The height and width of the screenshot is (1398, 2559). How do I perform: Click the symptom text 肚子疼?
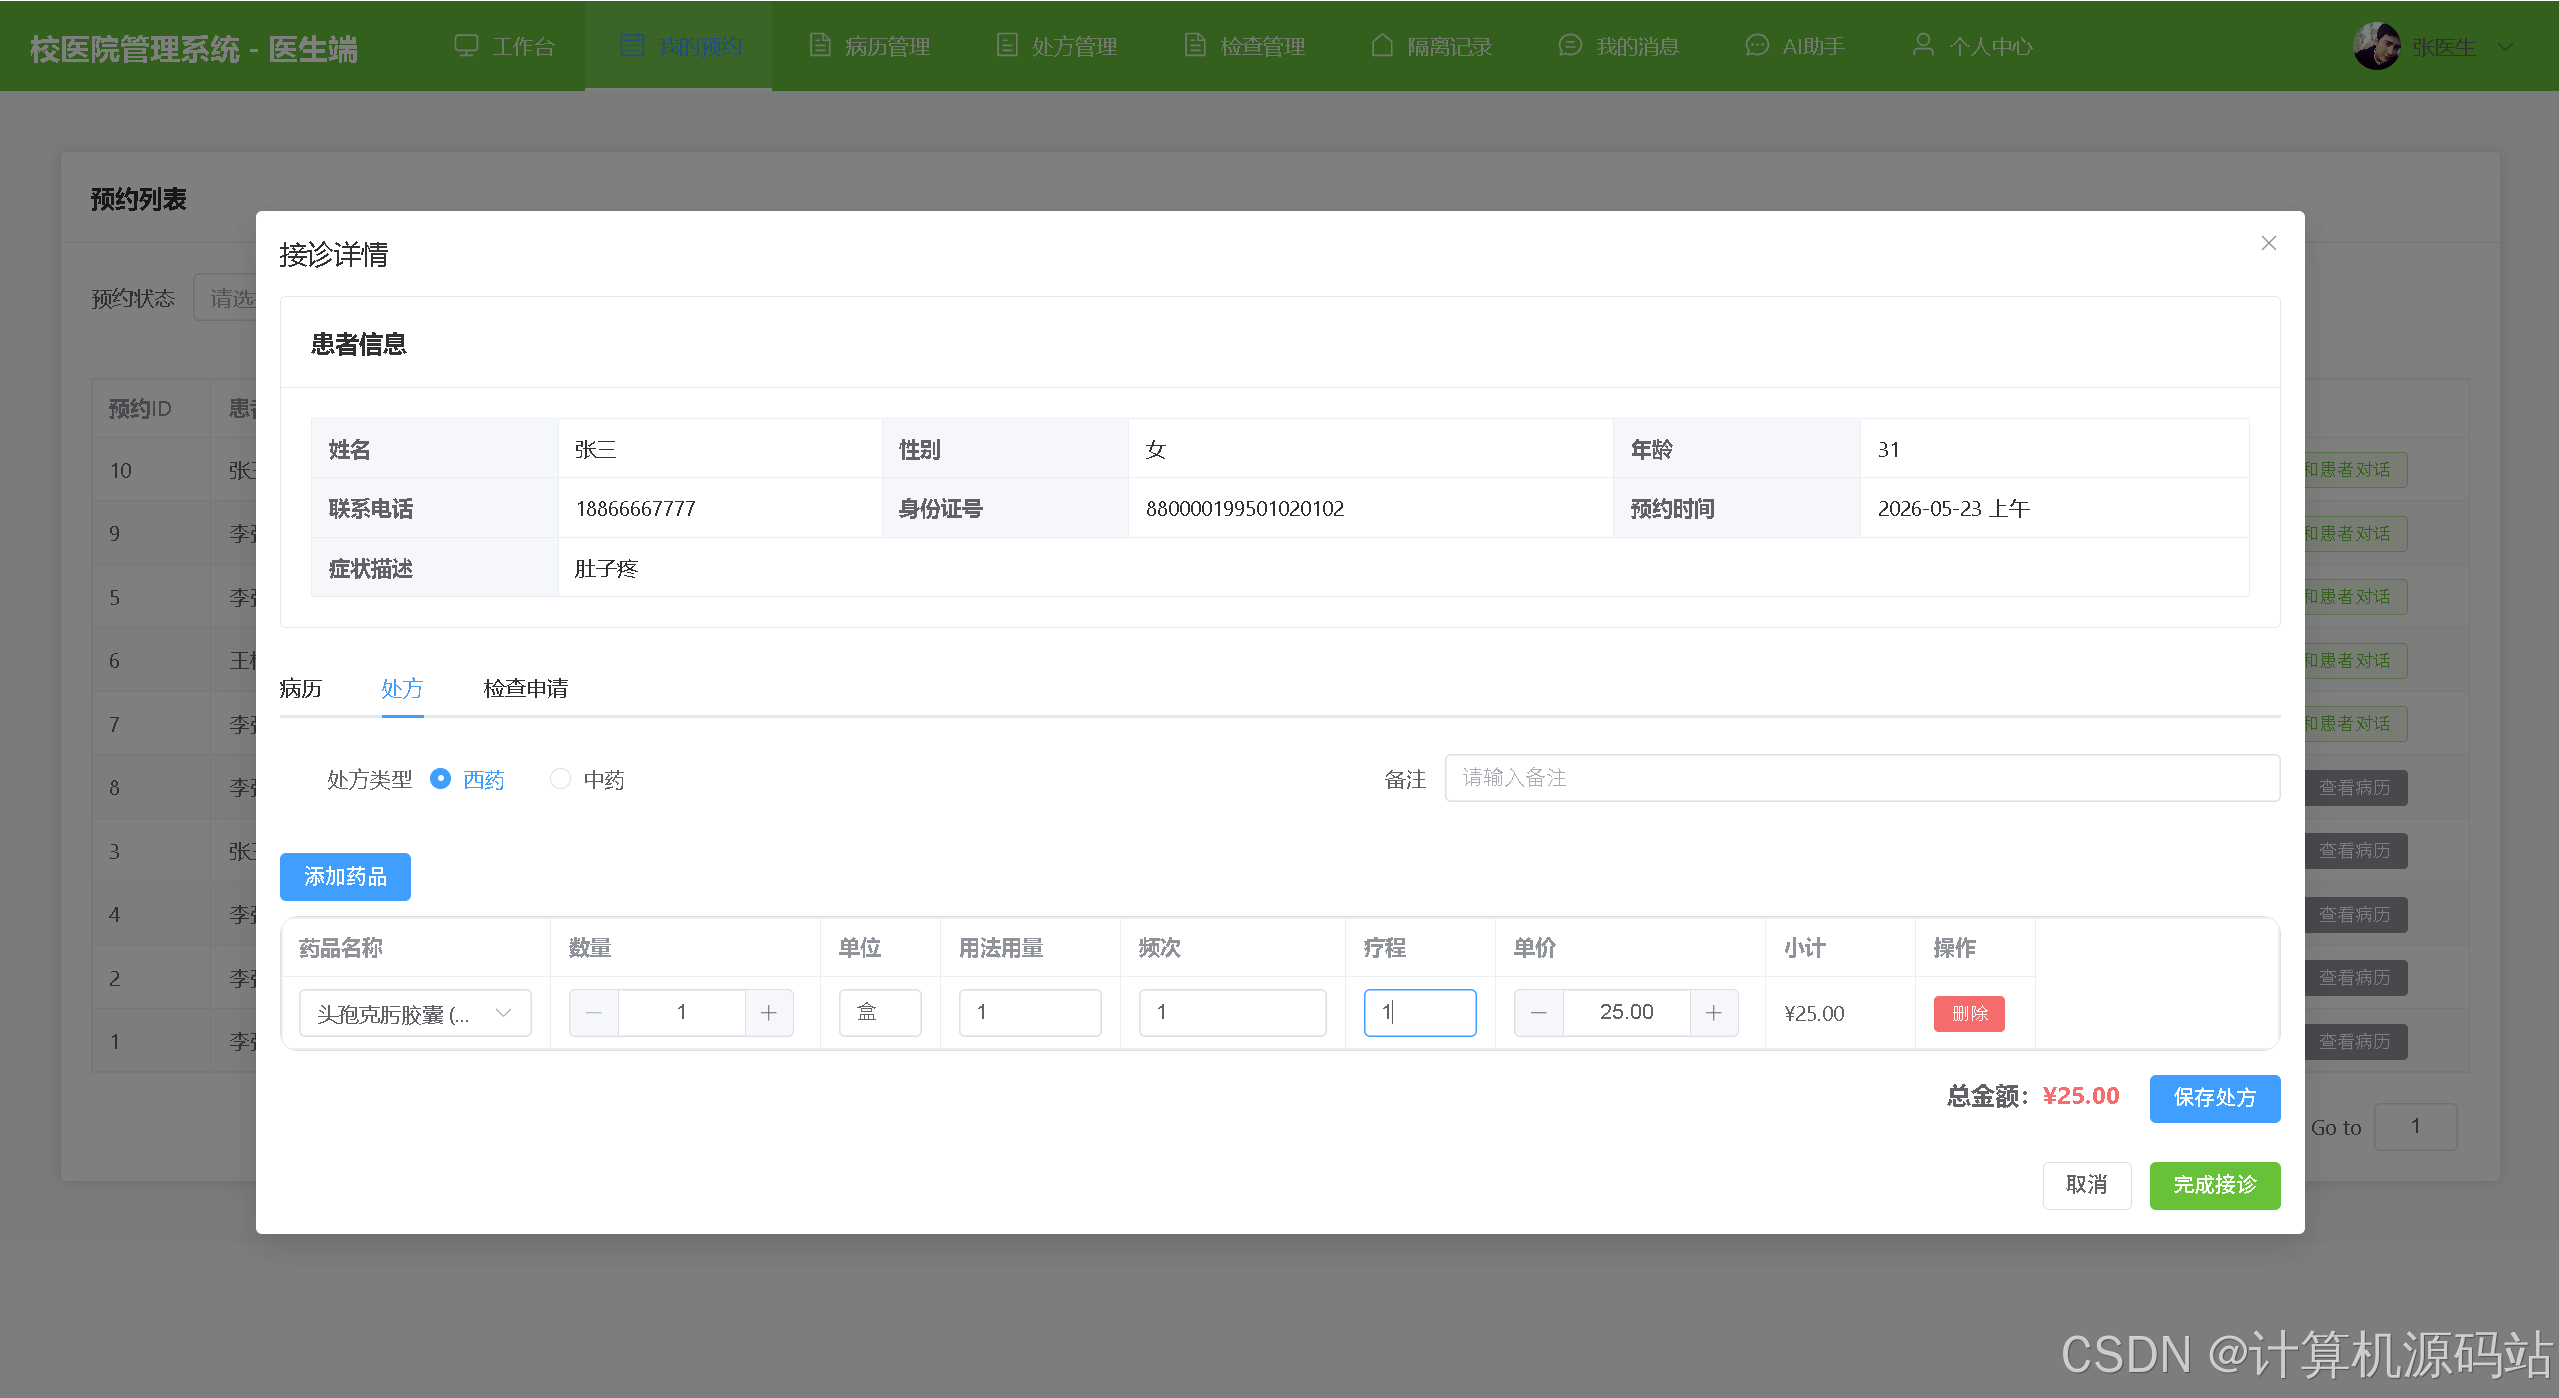[606, 569]
